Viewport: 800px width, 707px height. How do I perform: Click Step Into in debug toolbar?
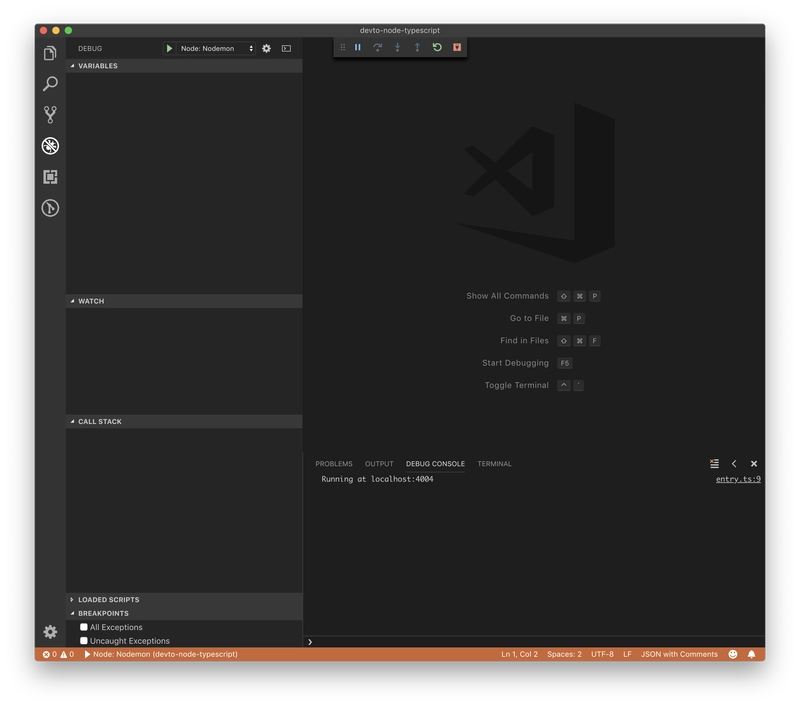397,47
